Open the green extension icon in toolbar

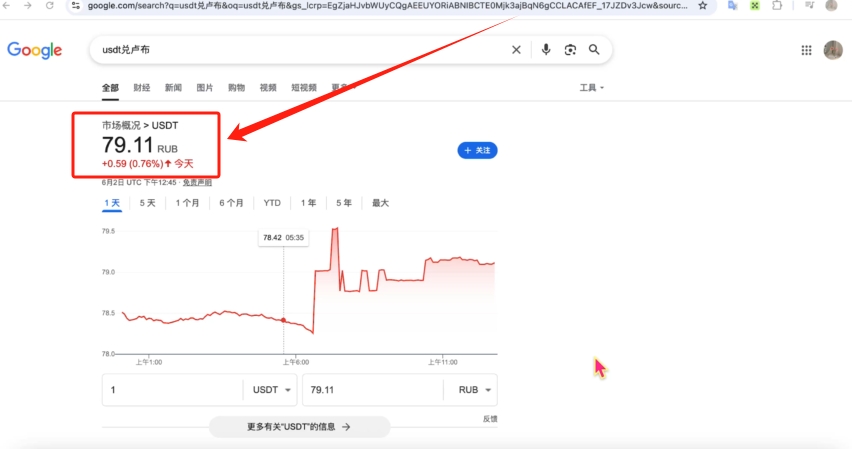(755, 5)
